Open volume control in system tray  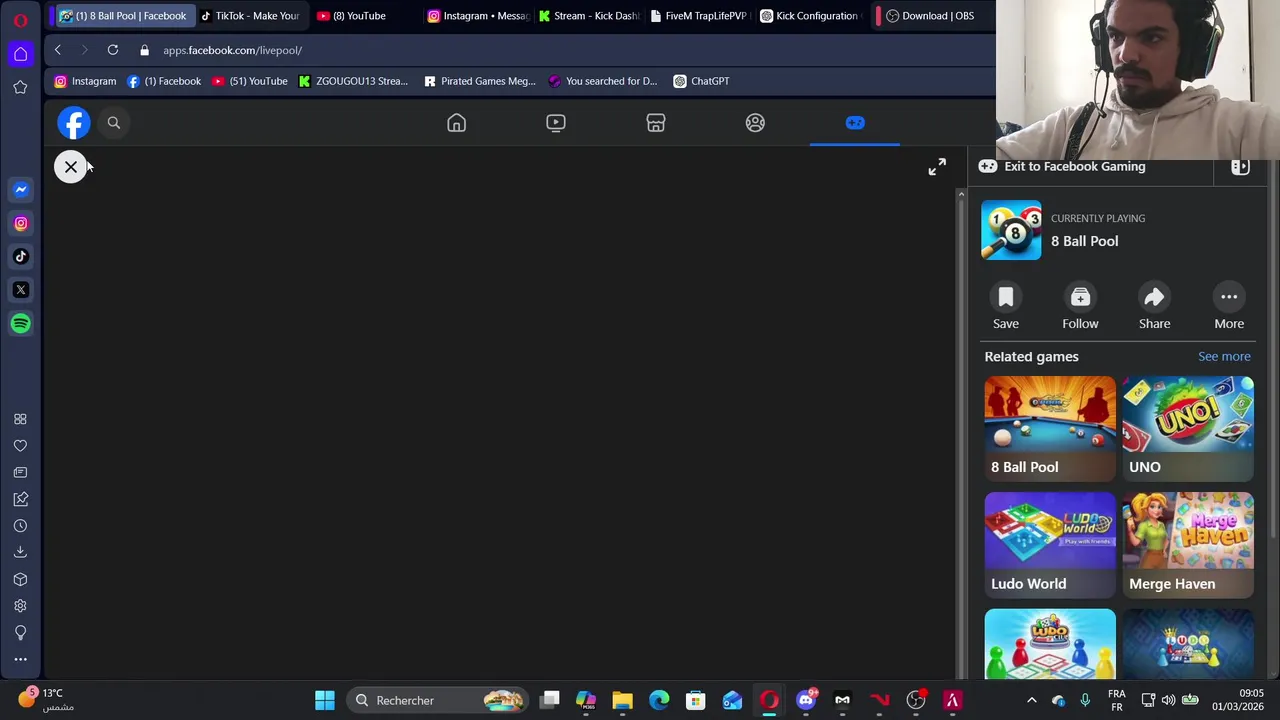(x=1168, y=700)
